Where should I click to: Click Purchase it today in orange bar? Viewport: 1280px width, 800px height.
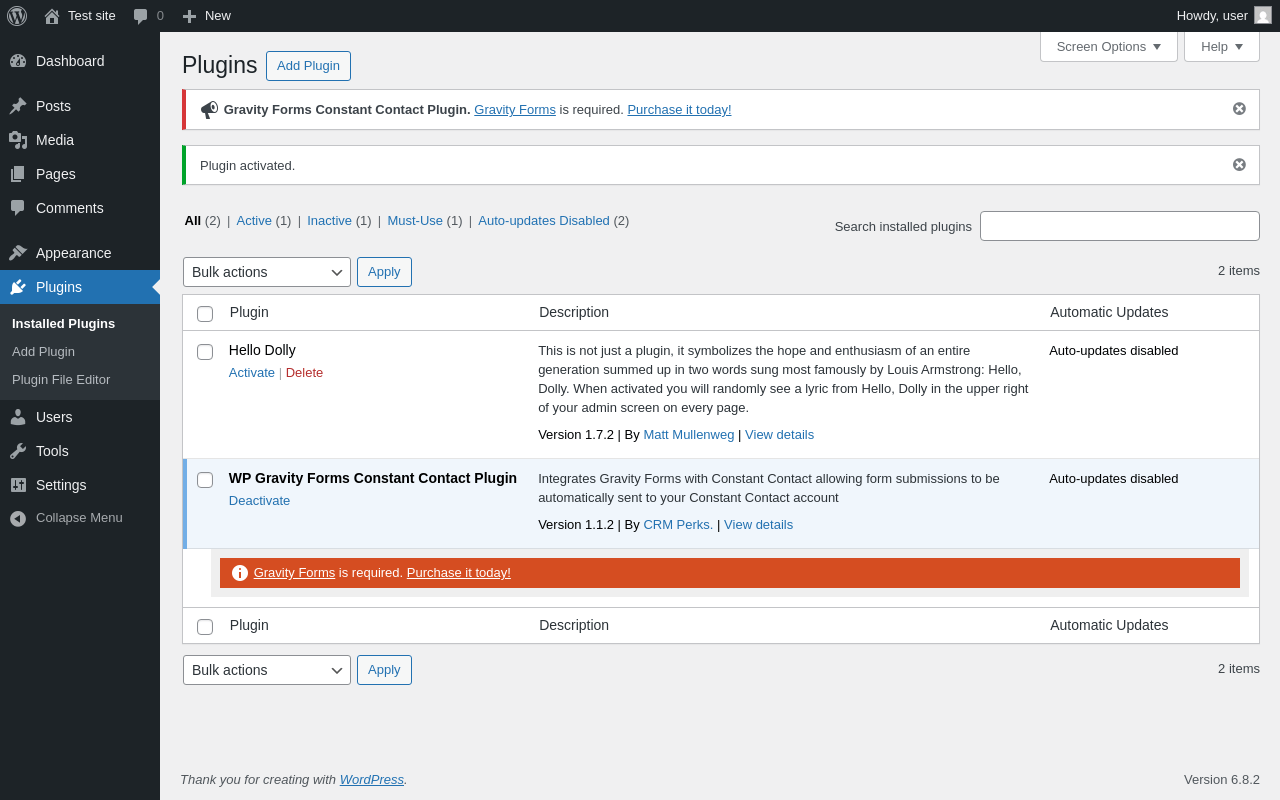pos(459,573)
